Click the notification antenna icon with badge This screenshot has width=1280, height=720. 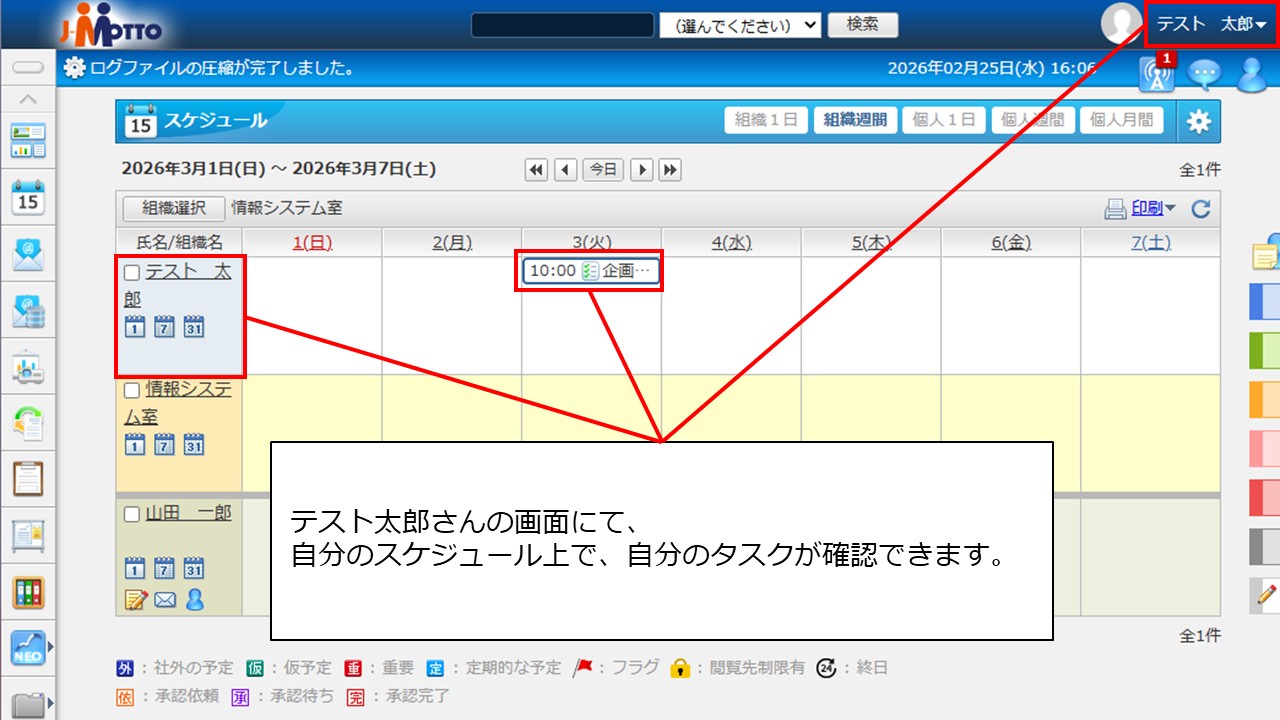[x=1156, y=75]
